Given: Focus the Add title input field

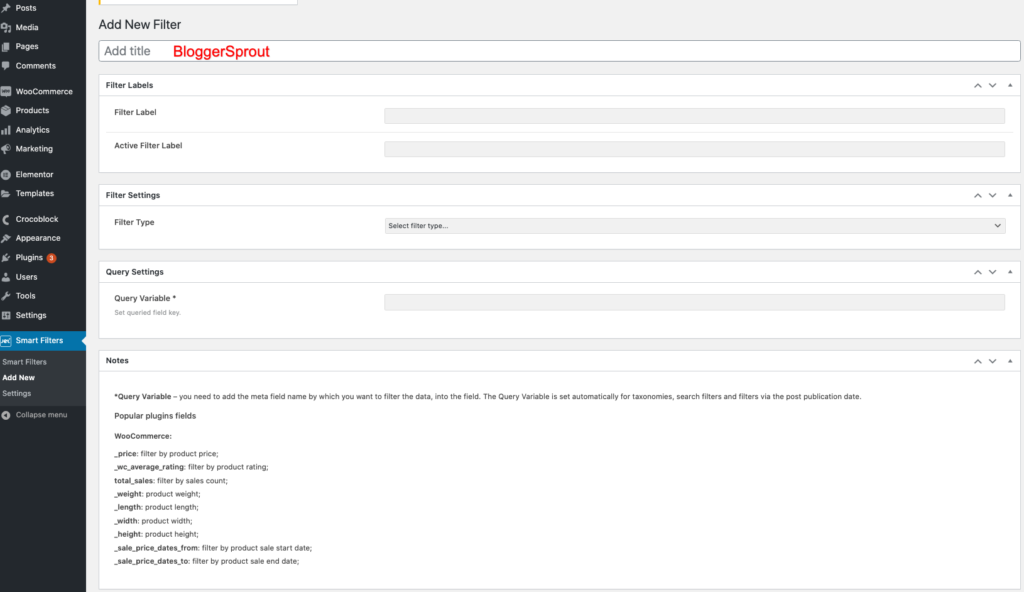Looking at the screenshot, I should pyautogui.click(x=559, y=51).
